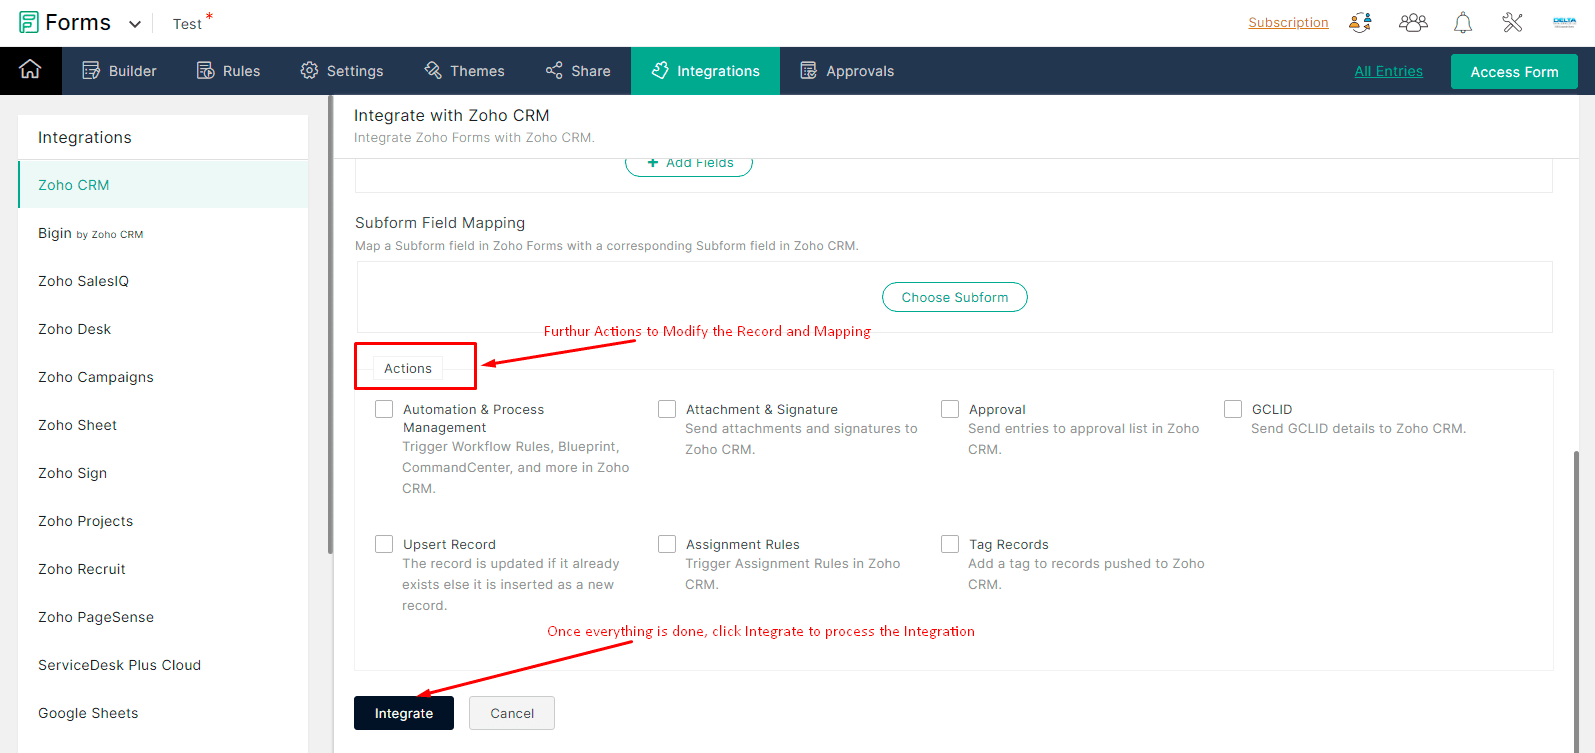Click the Rules tab icon
This screenshot has width=1595, height=753.
tap(205, 70)
